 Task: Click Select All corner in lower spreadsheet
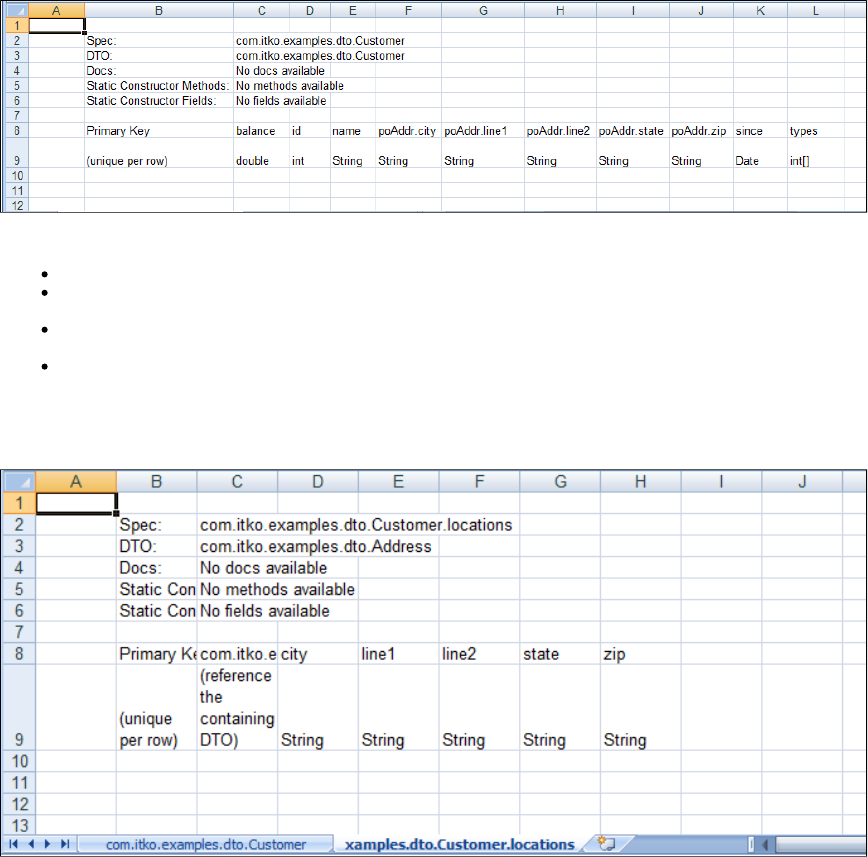click(x=19, y=482)
